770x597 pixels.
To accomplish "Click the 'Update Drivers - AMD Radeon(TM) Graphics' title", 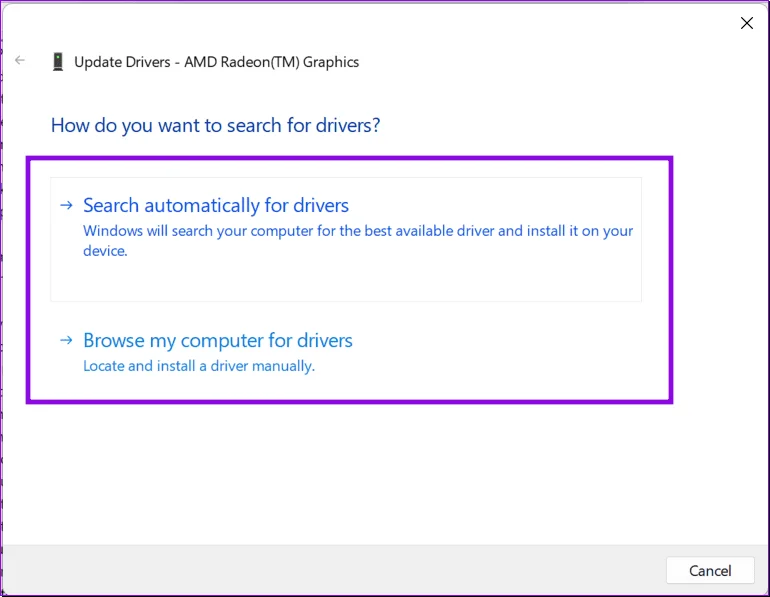I will (x=217, y=62).
